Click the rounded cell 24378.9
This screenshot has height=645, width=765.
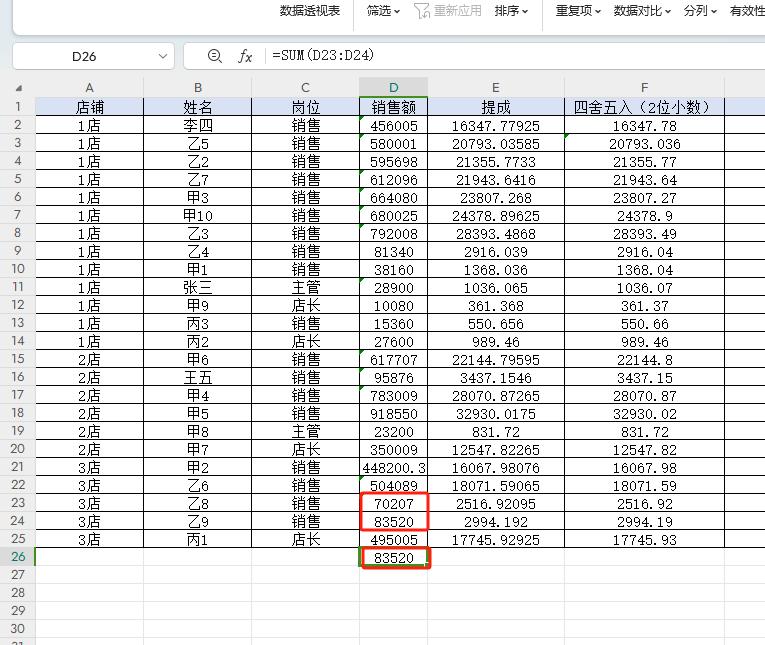(x=644, y=216)
